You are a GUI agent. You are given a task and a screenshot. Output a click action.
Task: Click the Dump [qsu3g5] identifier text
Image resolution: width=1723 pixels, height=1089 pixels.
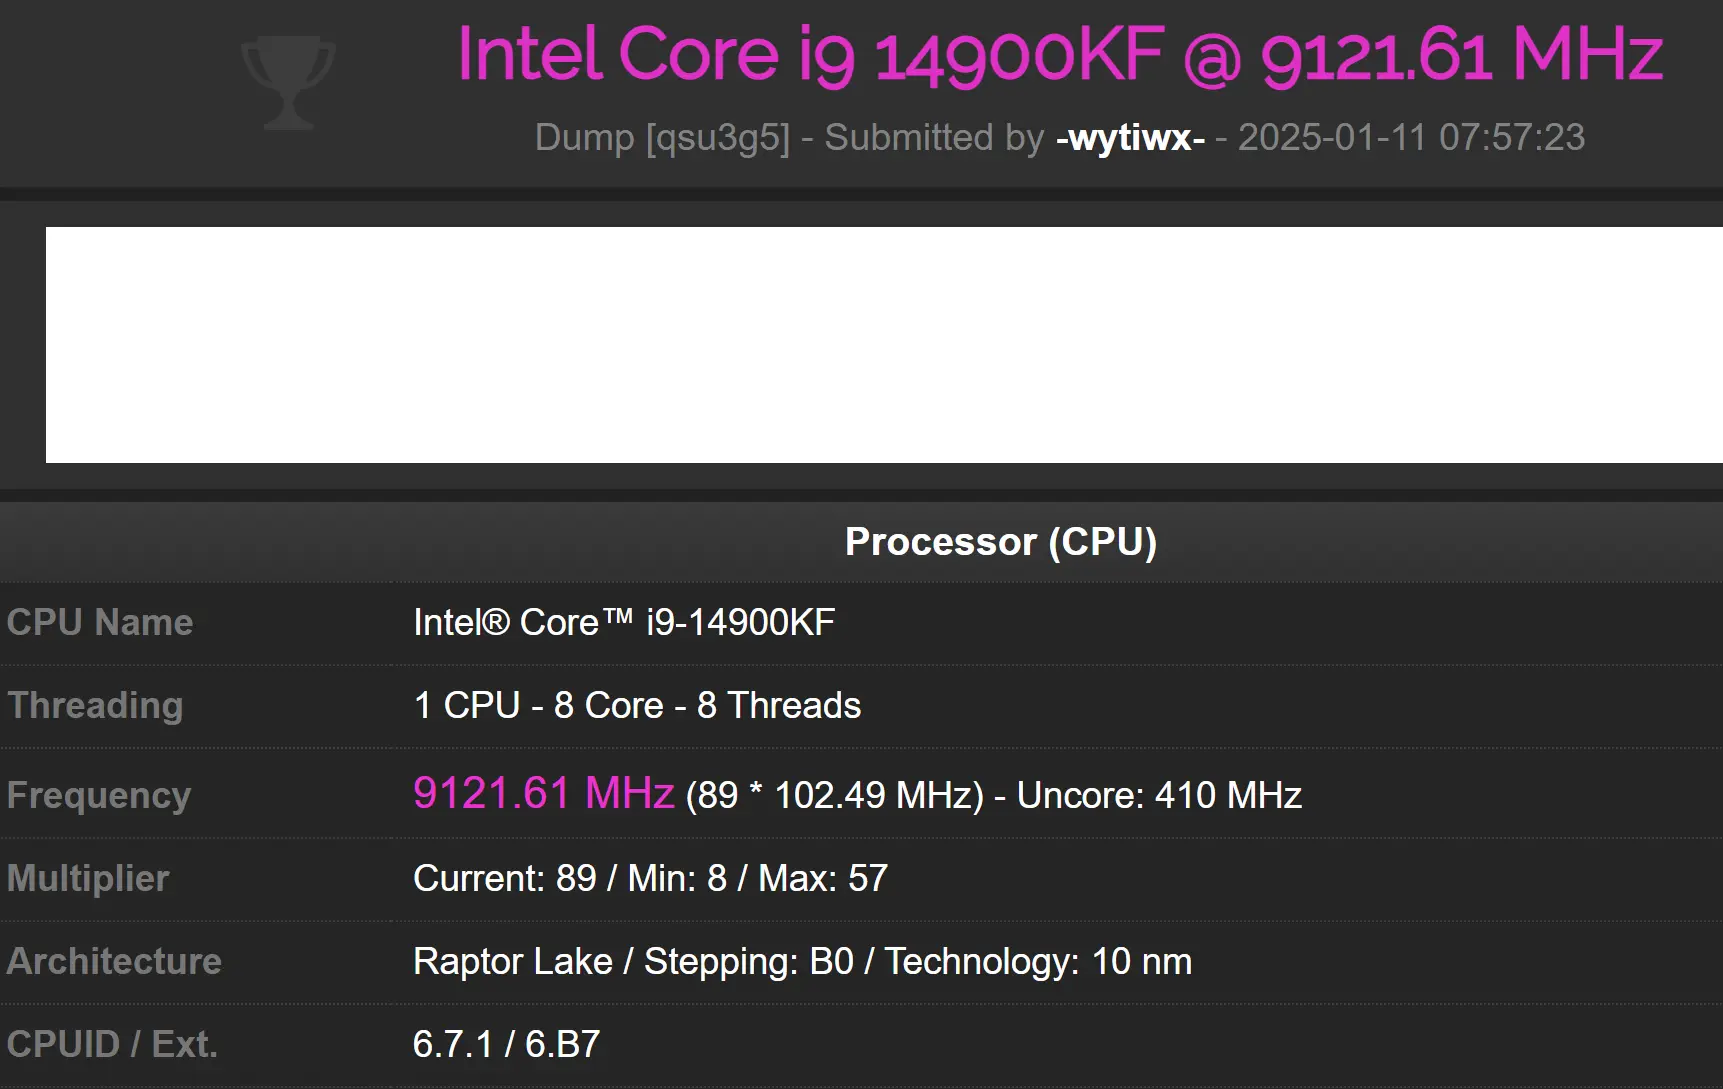click(x=662, y=137)
